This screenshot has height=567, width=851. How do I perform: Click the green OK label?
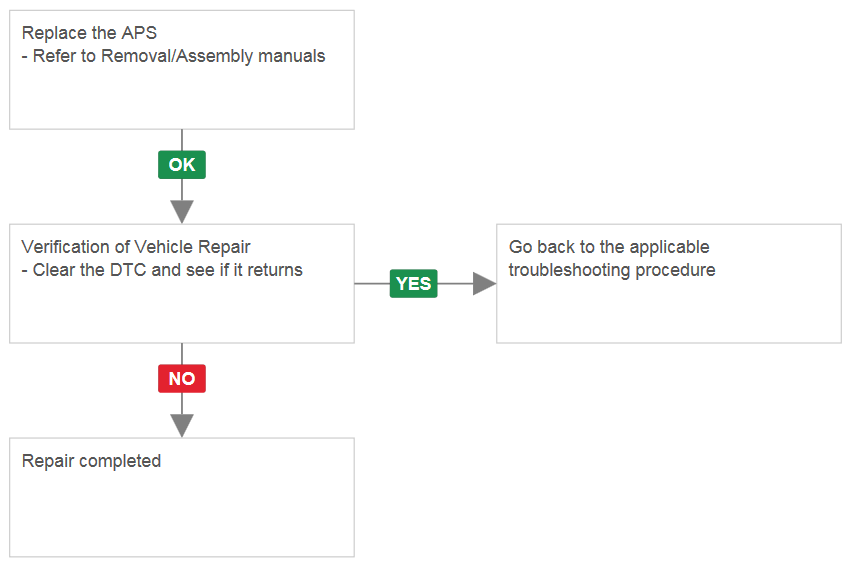tap(182, 164)
